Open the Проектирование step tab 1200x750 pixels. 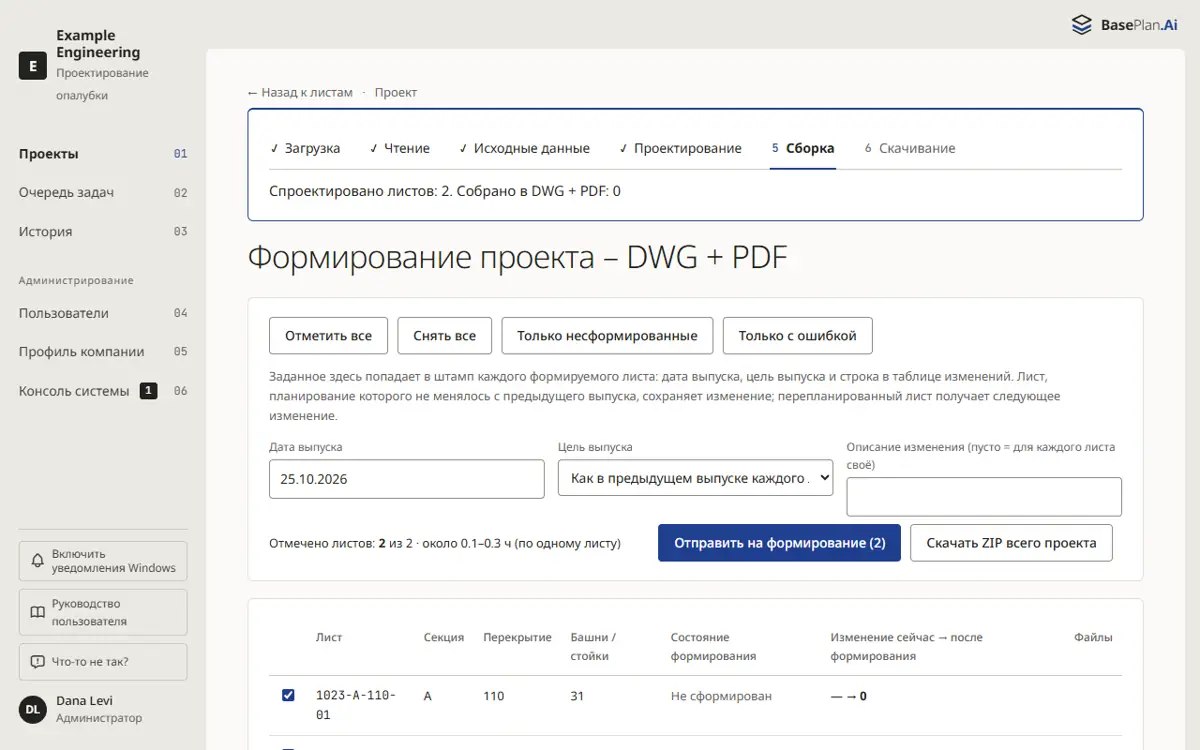tap(680, 148)
